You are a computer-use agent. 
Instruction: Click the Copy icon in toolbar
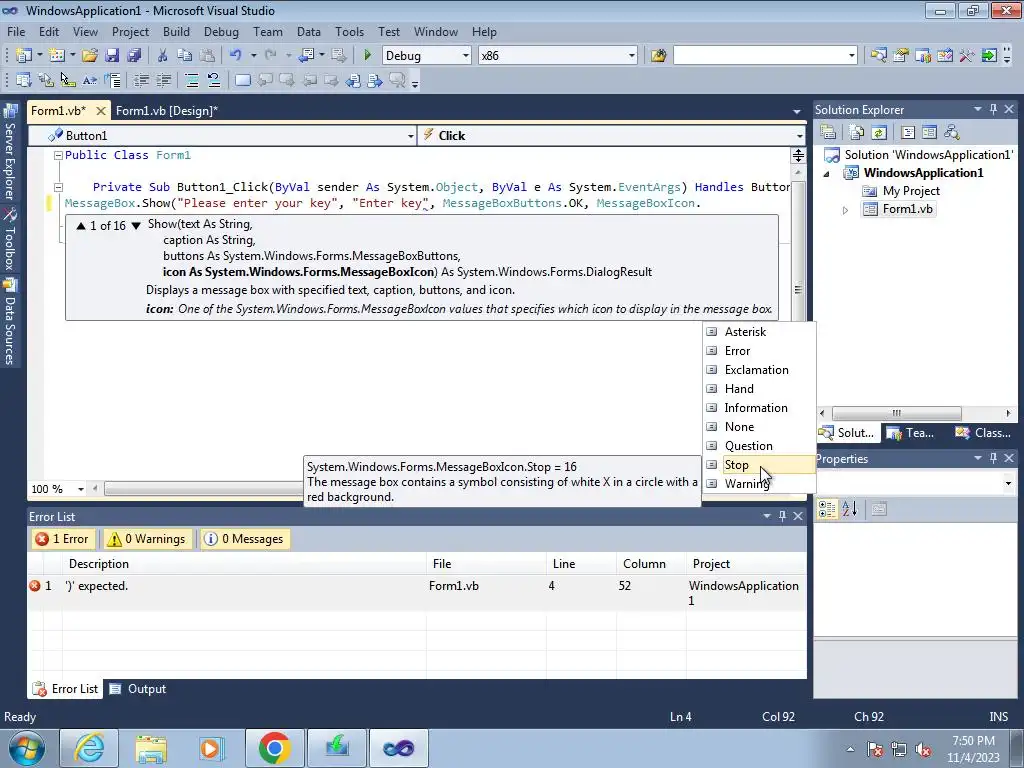[x=185, y=56]
